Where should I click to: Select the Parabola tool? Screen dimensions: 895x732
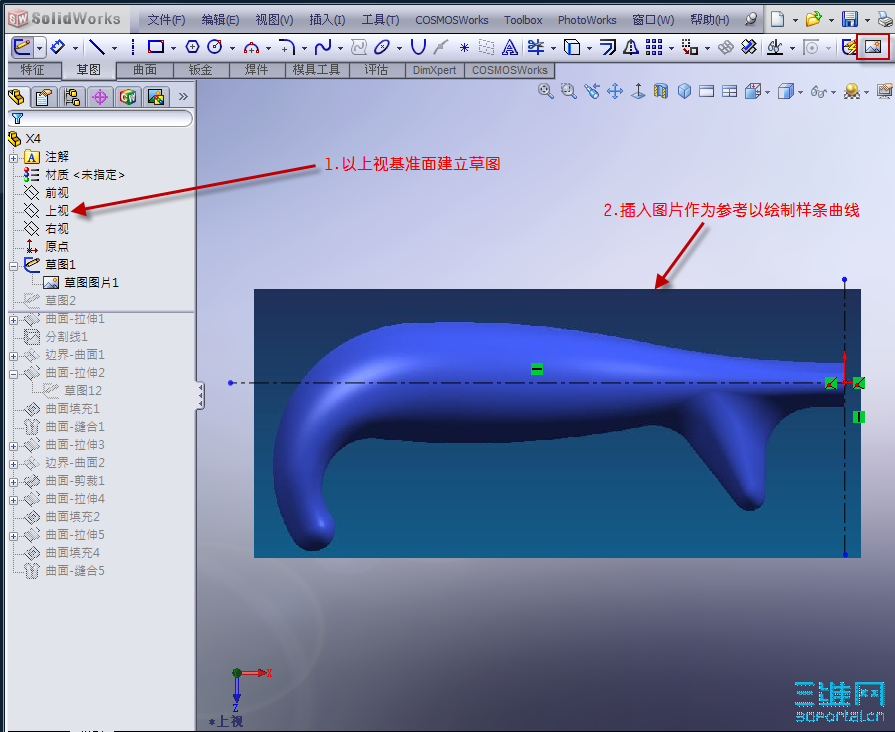pos(418,47)
